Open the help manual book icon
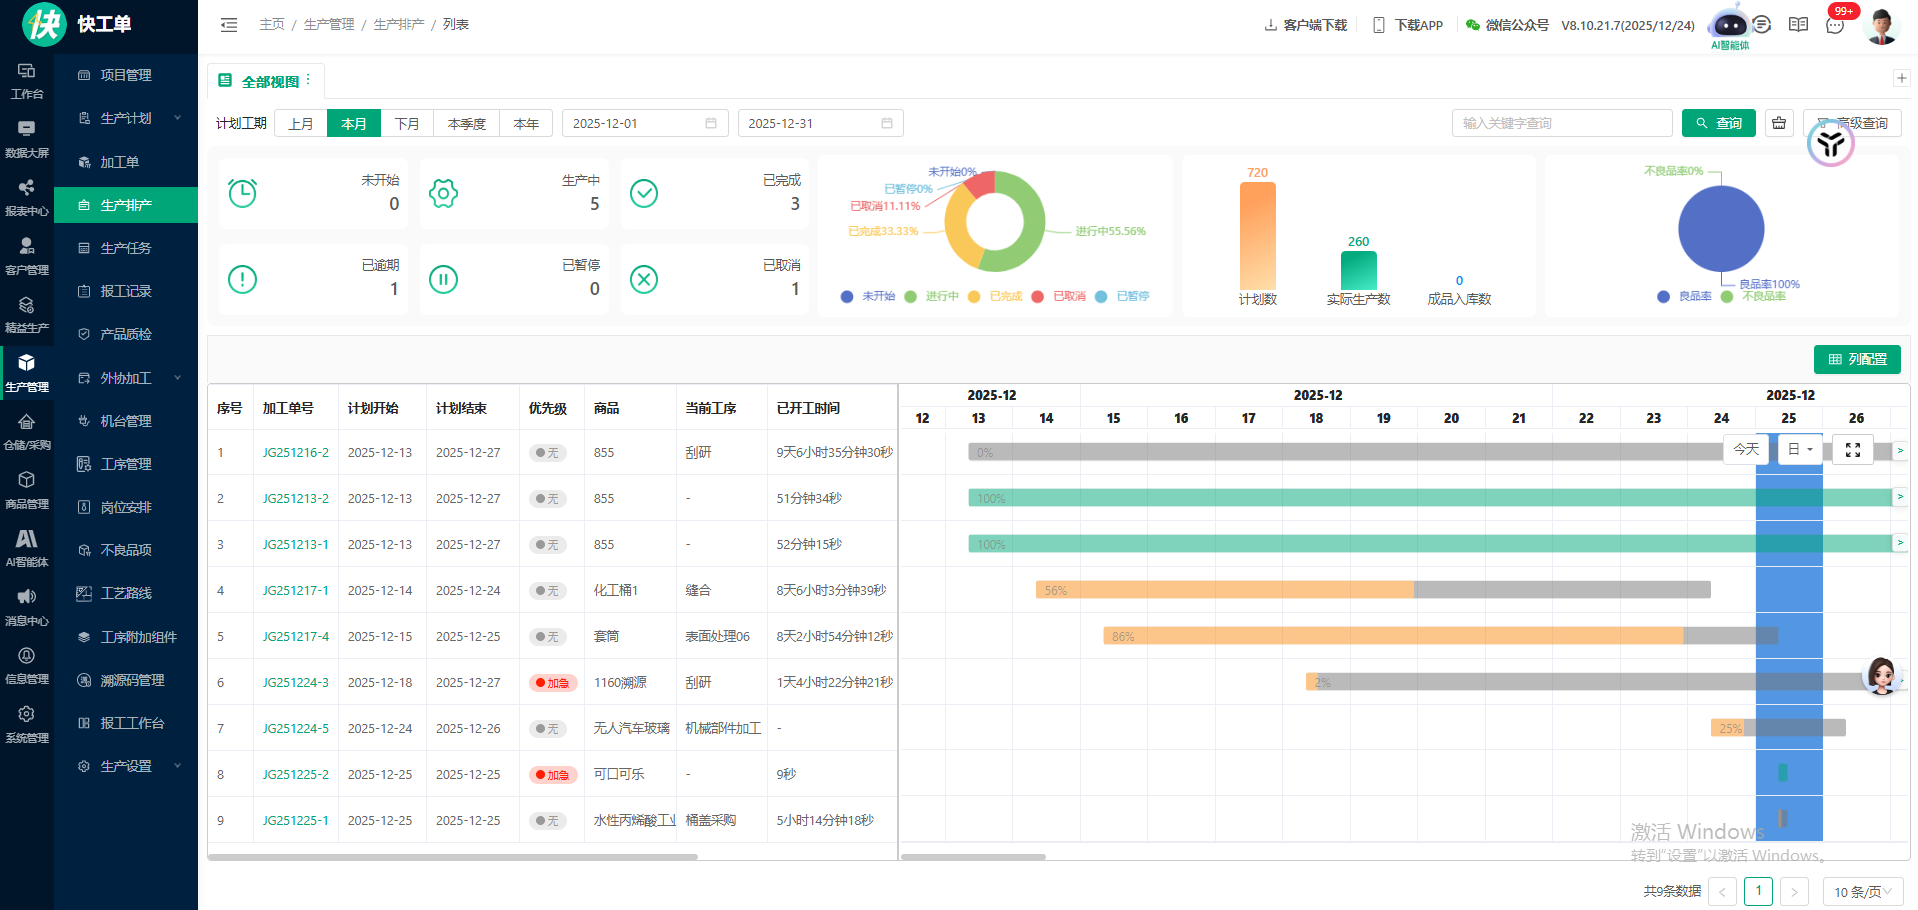The width and height of the screenshot is (1918, 910). (x=1798, y=24)
